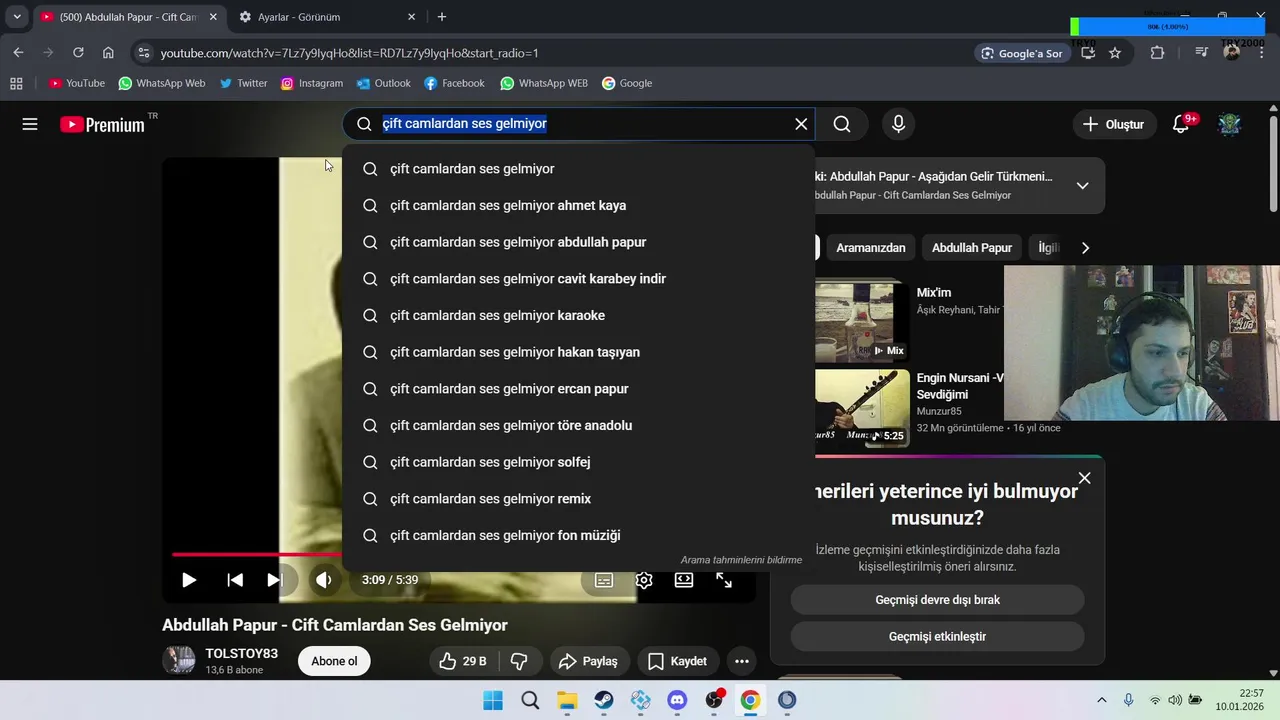Skip to previous video in playlist
Screen dimensions: 1280x720
pos(235,580)
